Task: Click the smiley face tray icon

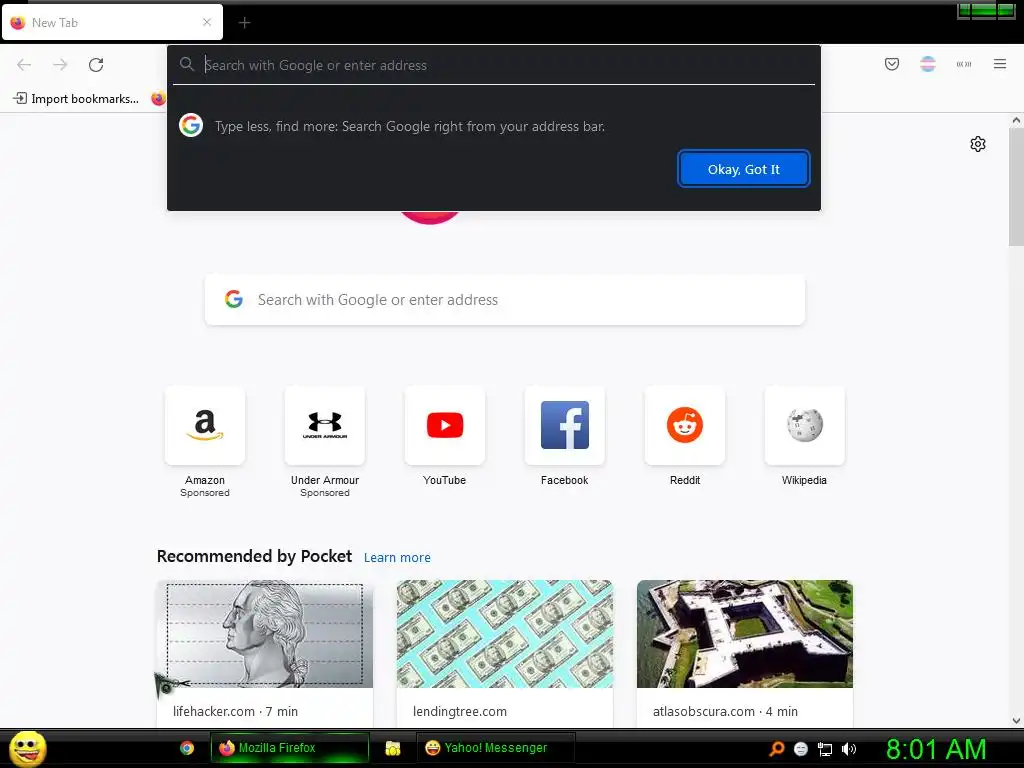Action: pos(801,749)
